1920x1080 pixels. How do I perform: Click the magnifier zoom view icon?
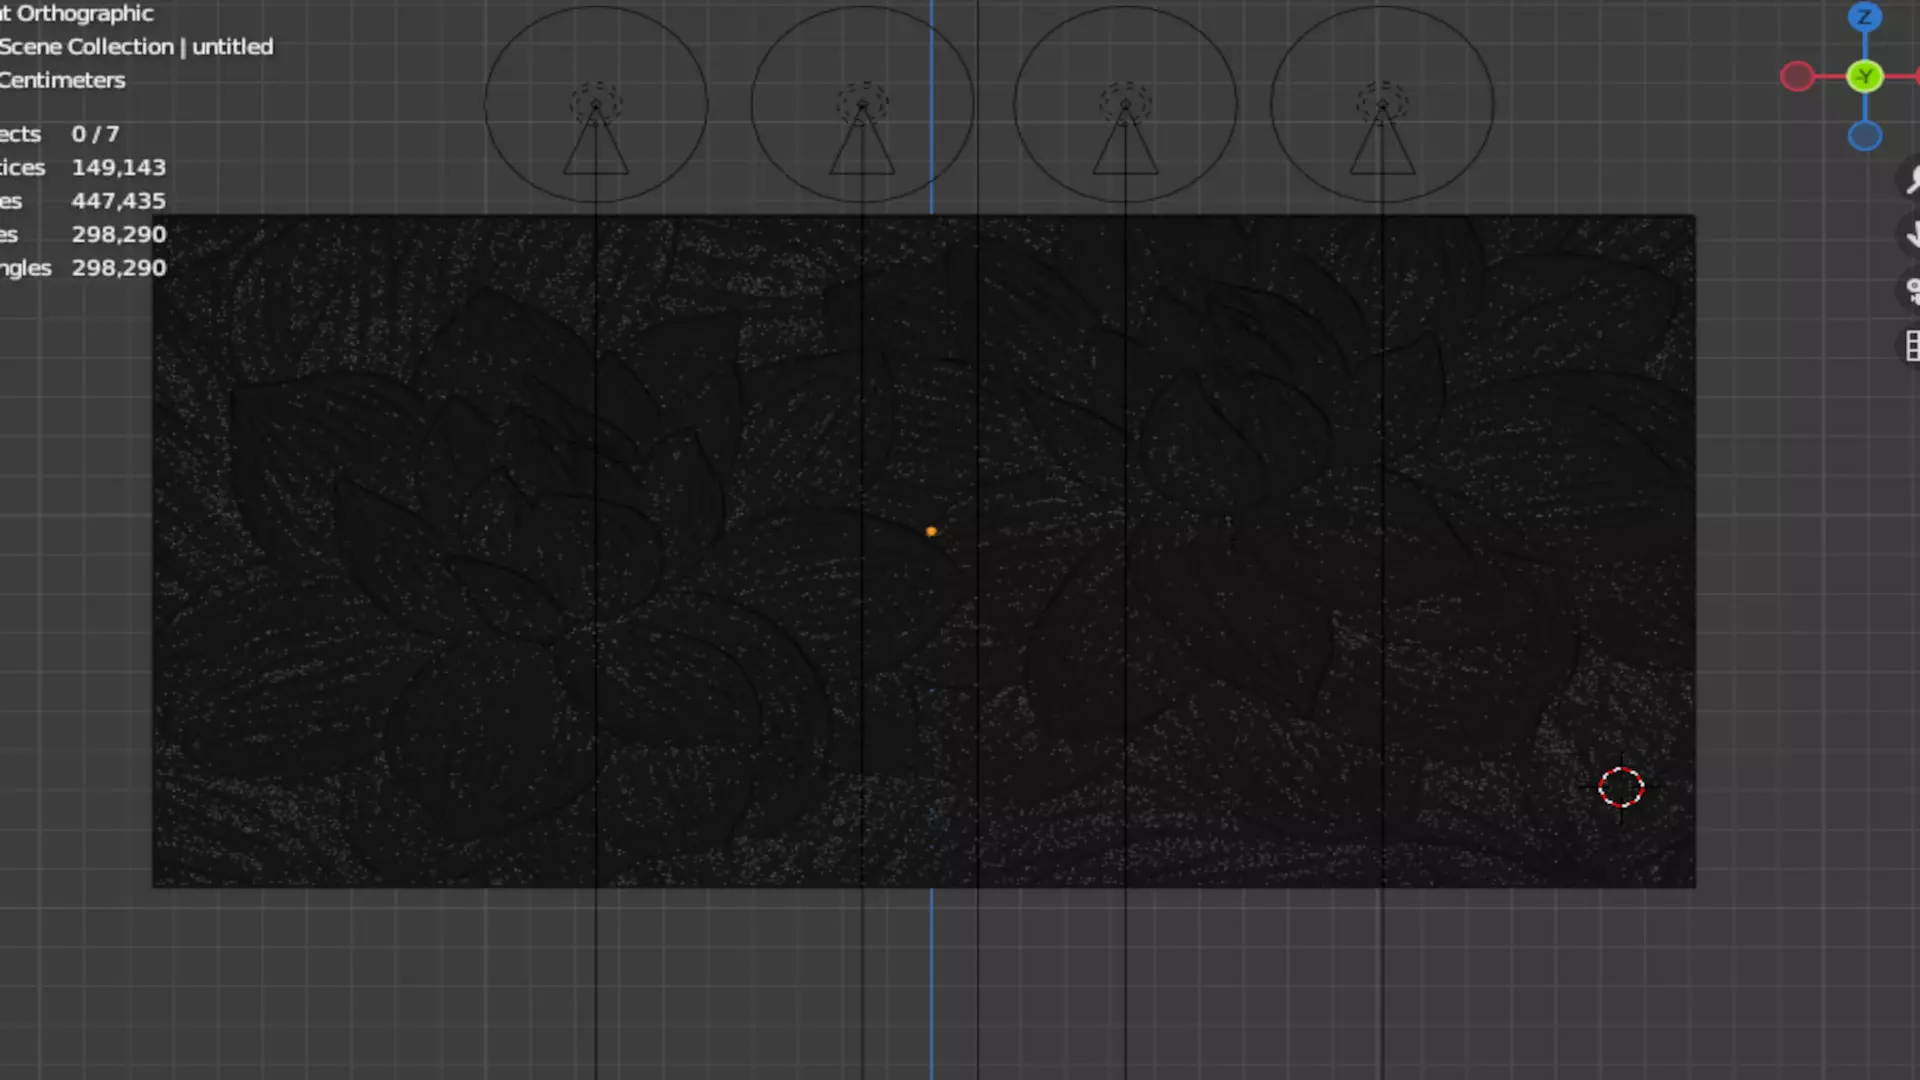pyautogui.click(x=1912, y=180)
